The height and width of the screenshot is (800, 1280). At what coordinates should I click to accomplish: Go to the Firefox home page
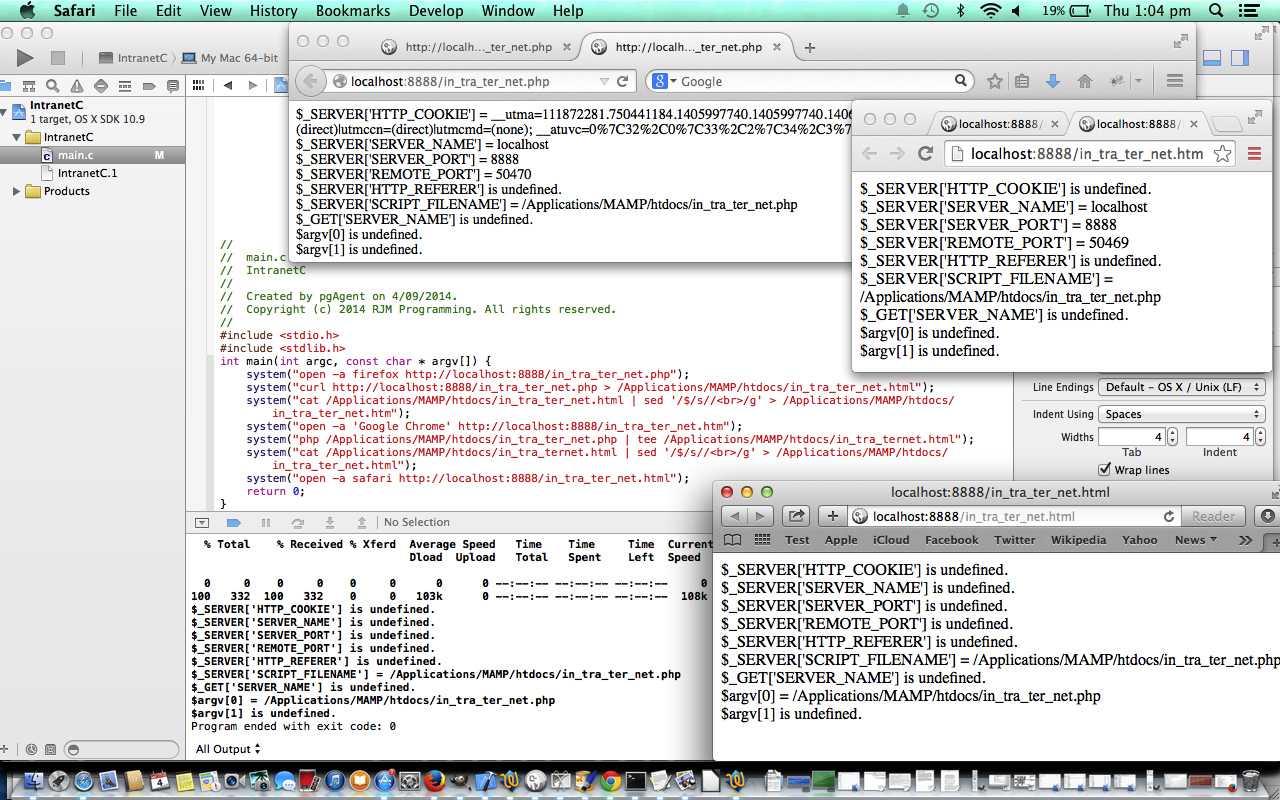coord(1084,81)
